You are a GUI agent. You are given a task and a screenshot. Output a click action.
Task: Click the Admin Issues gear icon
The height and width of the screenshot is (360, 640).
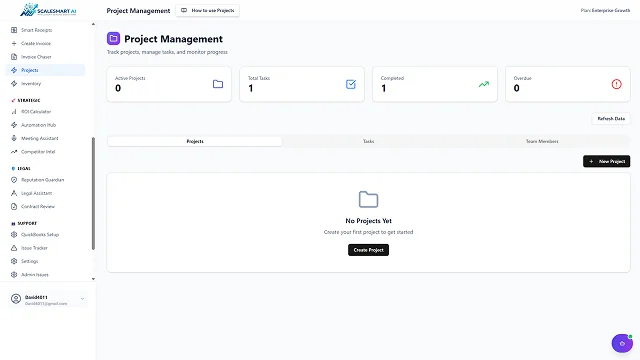[x=14, y=275]
